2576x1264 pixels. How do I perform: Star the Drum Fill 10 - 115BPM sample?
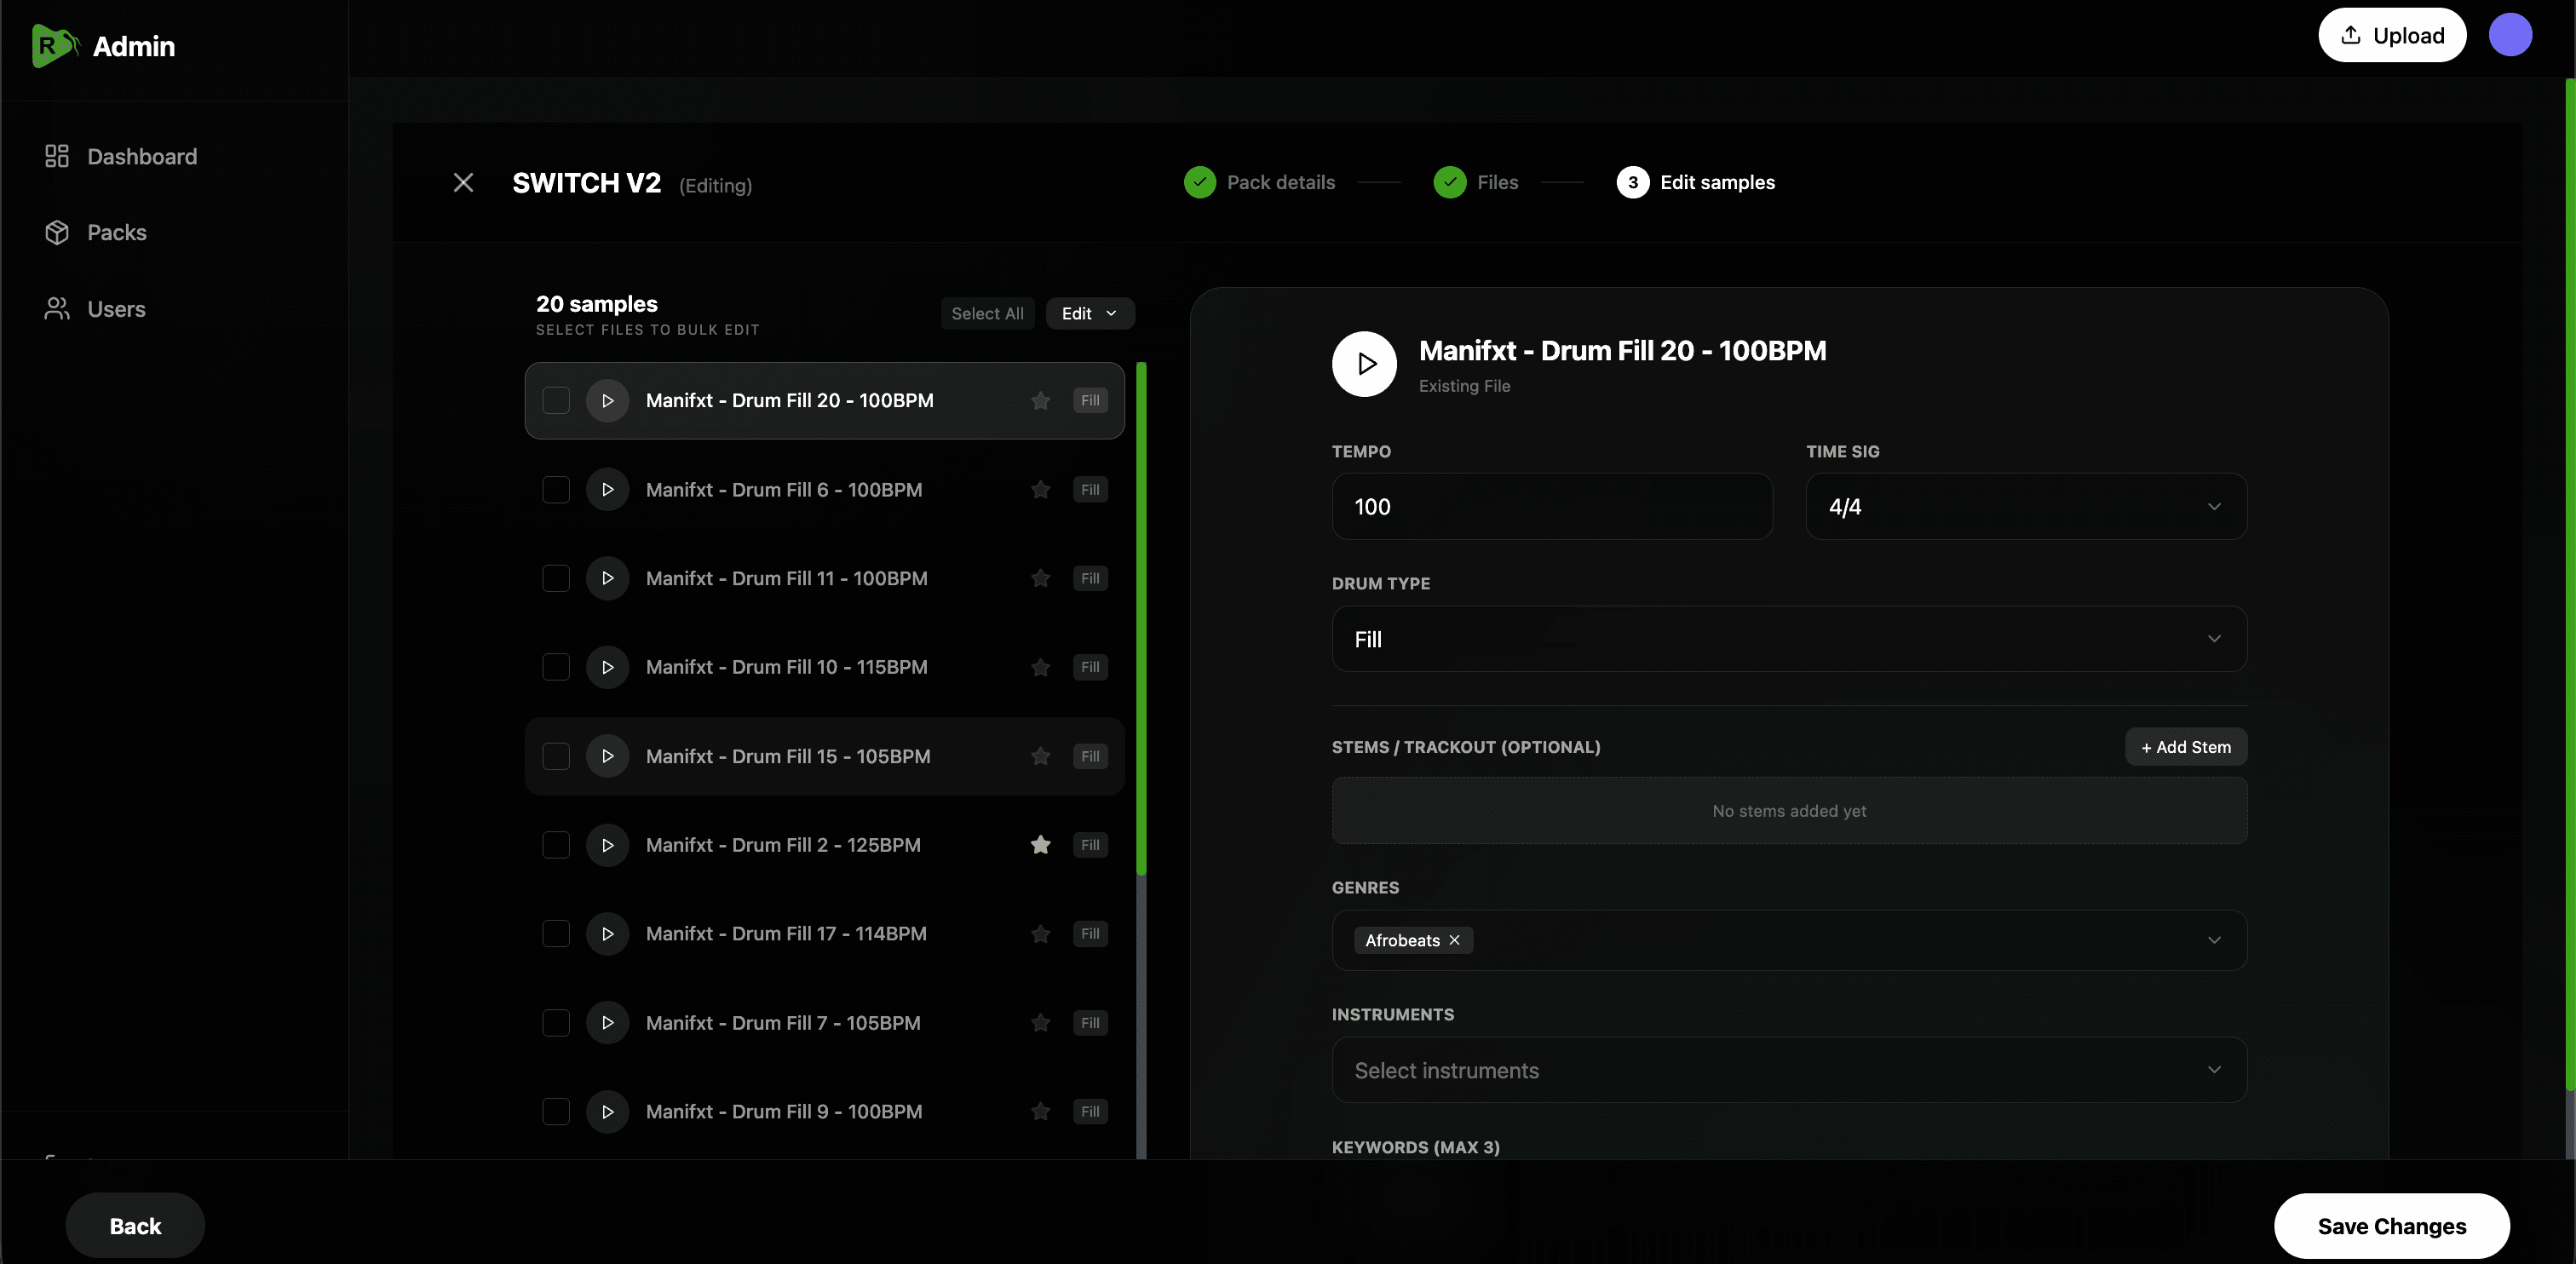pos(1040,667)
